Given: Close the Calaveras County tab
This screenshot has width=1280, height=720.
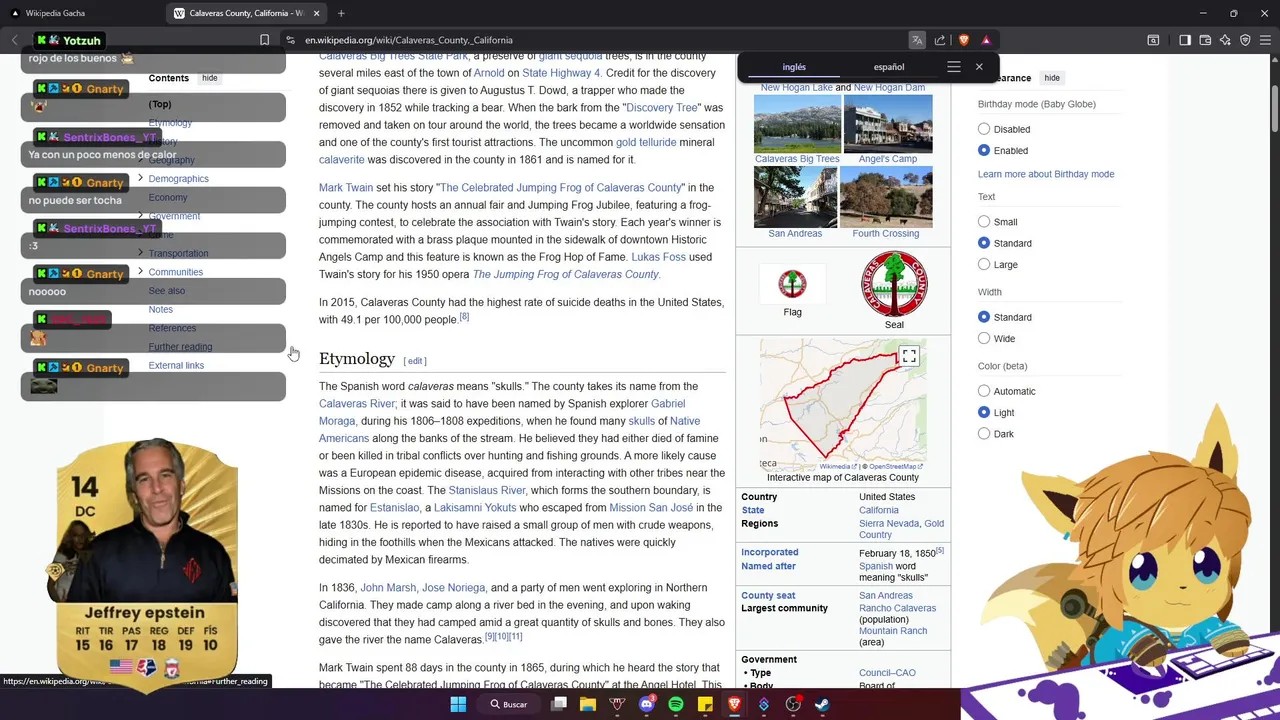Looking at the screenshot, I should pyautogui.click(x=316, y=13).
